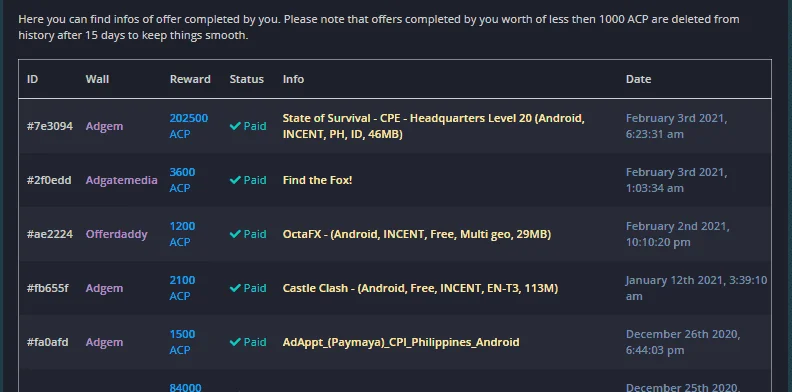Click the 1200 ACP reward
792x392 pixels.
click(182, 234)
